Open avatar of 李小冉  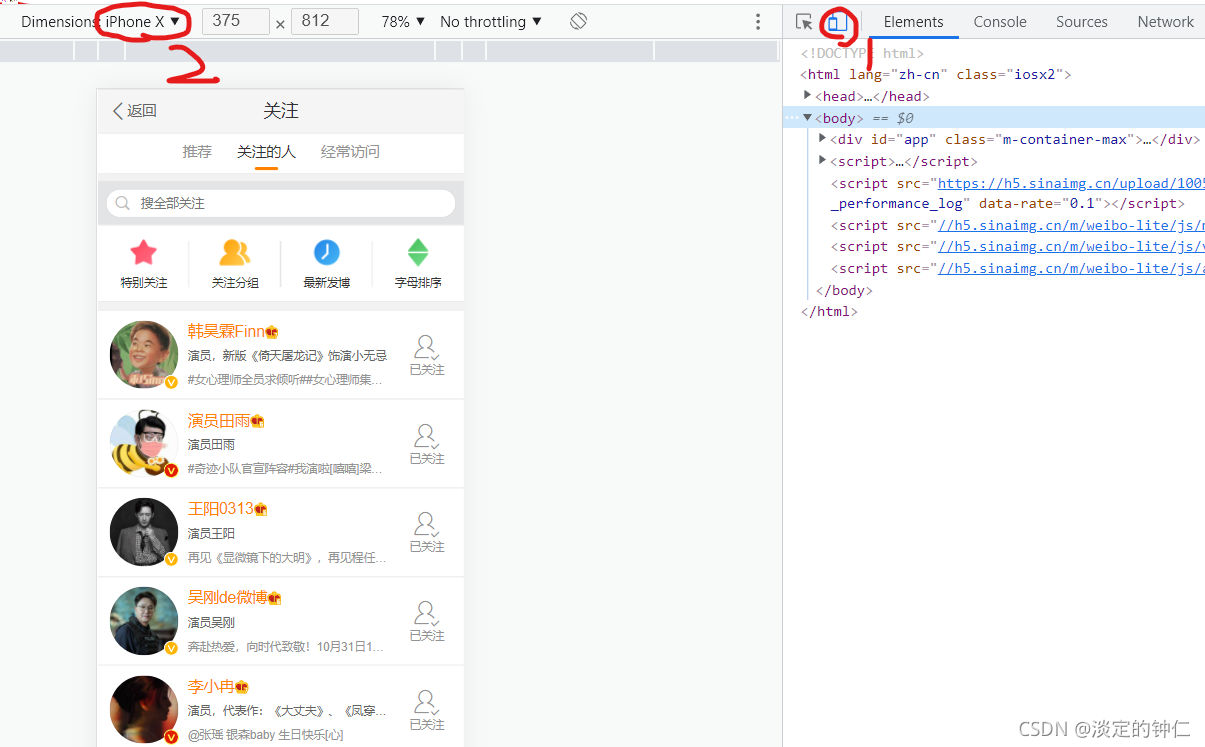coord(144,710)
